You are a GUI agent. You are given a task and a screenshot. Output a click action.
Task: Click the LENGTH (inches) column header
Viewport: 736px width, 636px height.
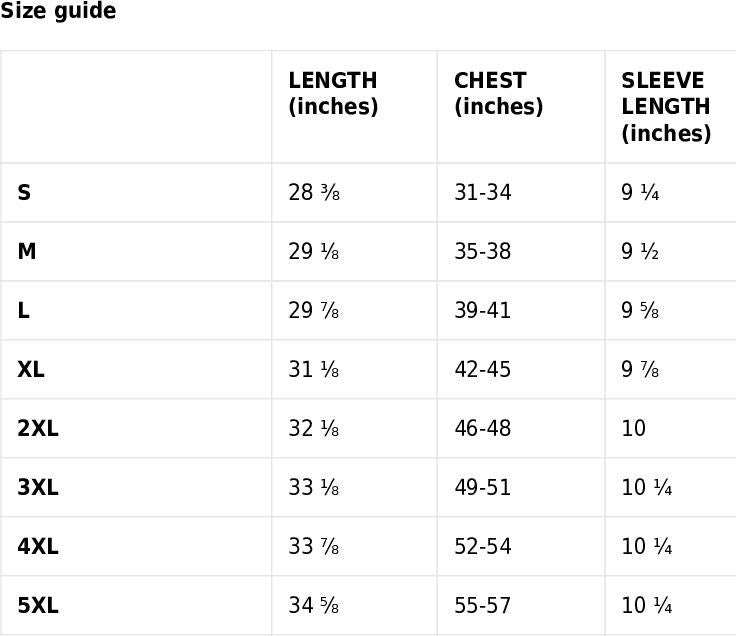[333, 94]
